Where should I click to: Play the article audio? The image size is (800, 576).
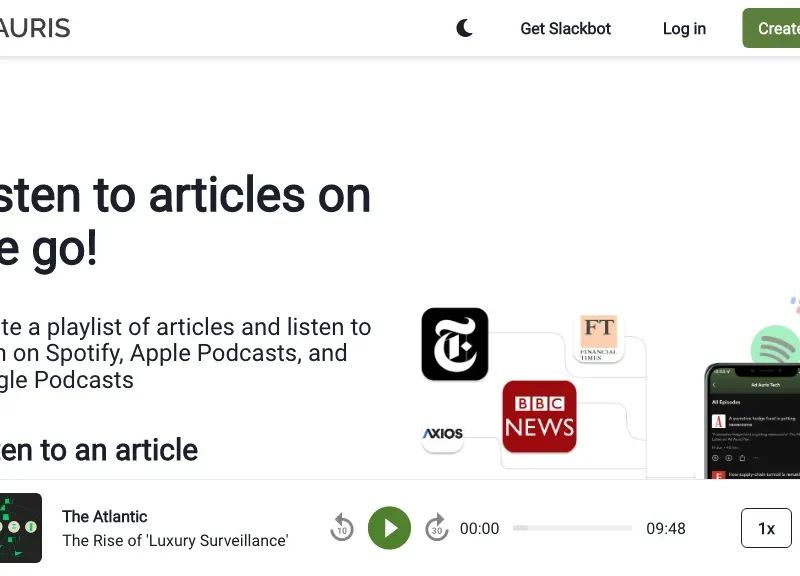coord(389,528)
